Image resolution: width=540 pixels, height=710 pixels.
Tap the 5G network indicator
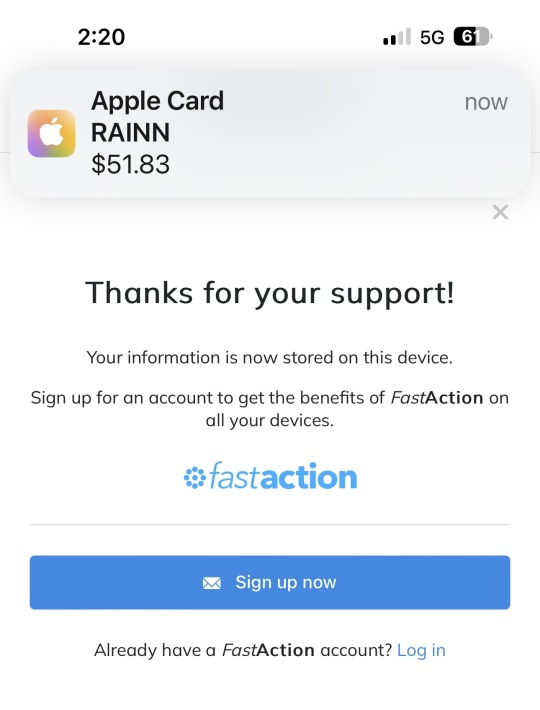pyautogui.click(x=432, y=37)
